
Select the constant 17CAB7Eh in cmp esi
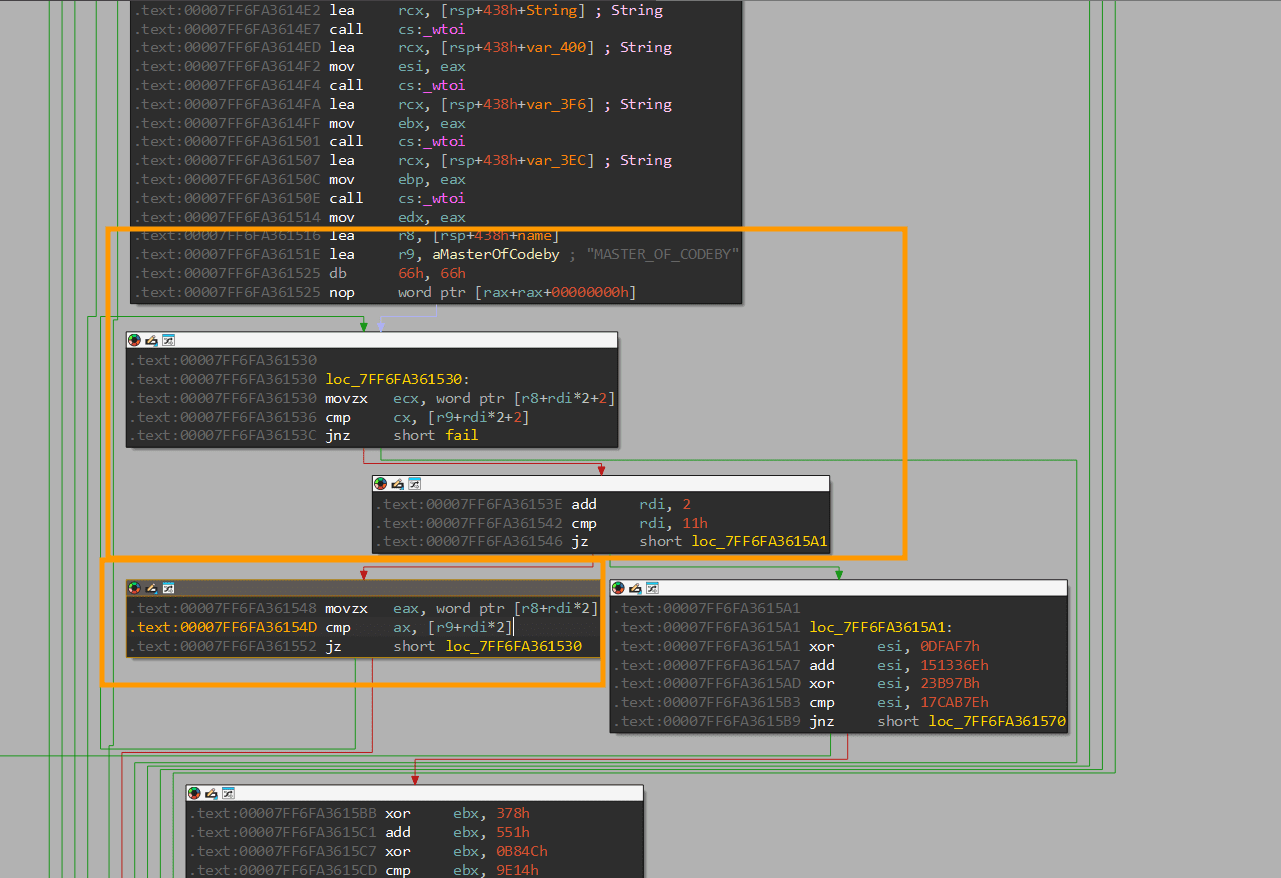945,703
